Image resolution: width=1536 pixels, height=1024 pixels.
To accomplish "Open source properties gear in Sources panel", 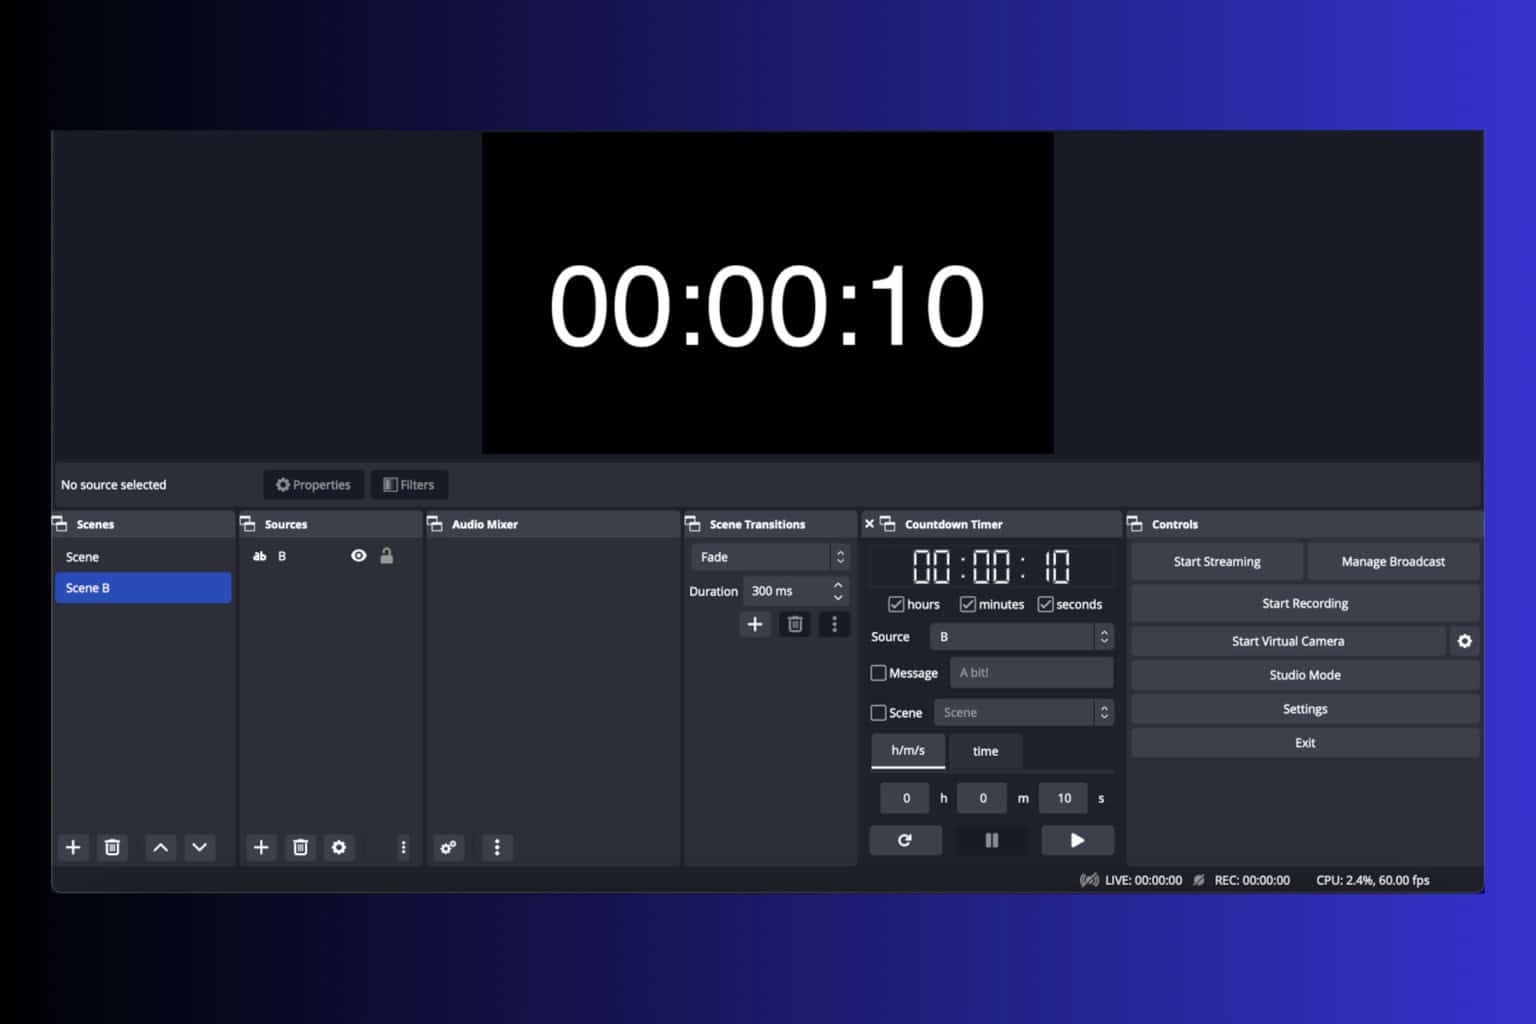I will [339, 847].
